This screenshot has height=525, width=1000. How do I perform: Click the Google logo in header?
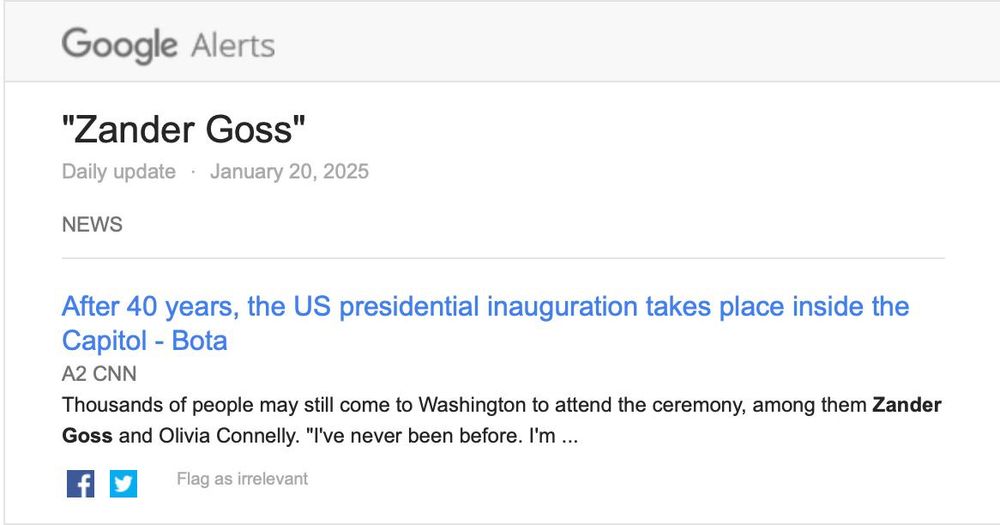119,45
